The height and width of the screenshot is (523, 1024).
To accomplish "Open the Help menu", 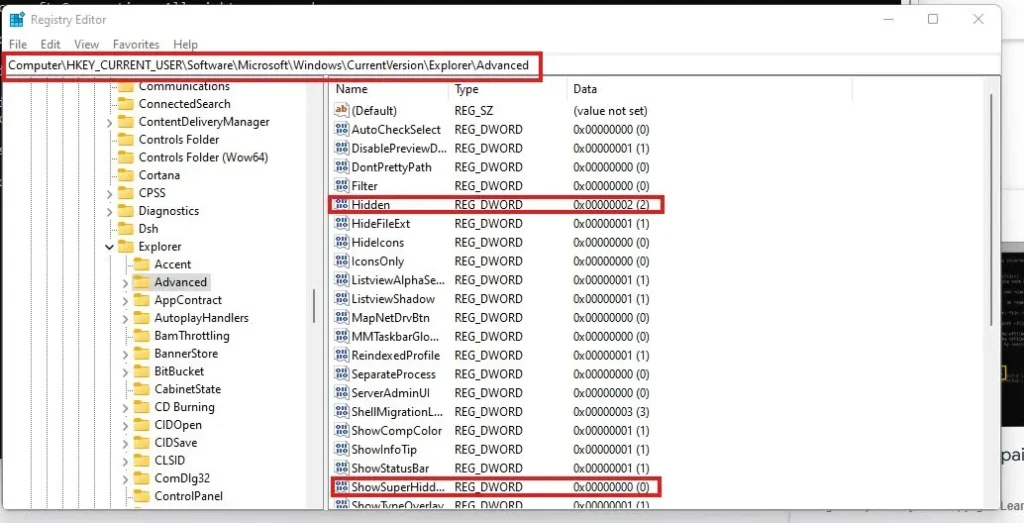I will point(185,44).
